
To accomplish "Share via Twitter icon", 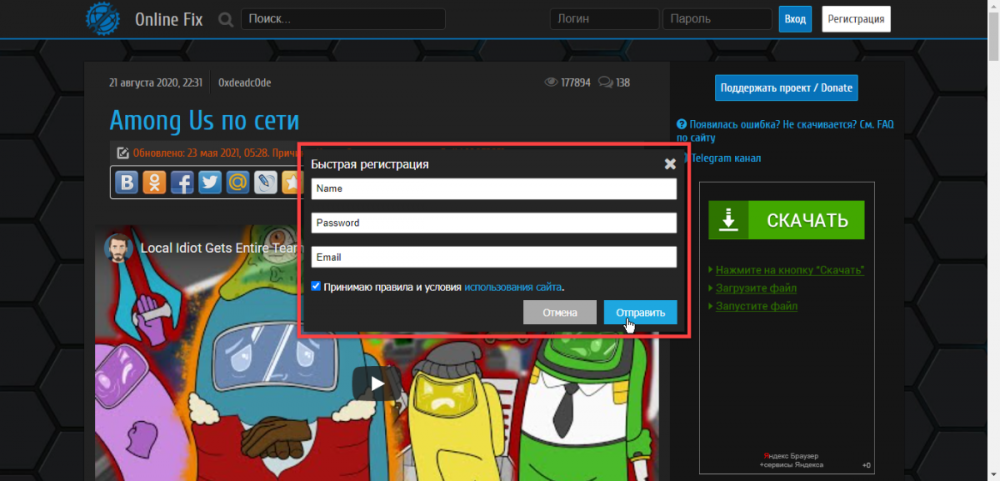I will point(209,182).
